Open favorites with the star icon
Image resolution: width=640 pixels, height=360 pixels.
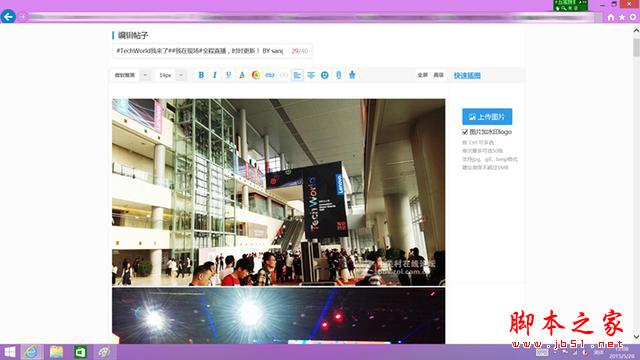[x=622, y=17]
